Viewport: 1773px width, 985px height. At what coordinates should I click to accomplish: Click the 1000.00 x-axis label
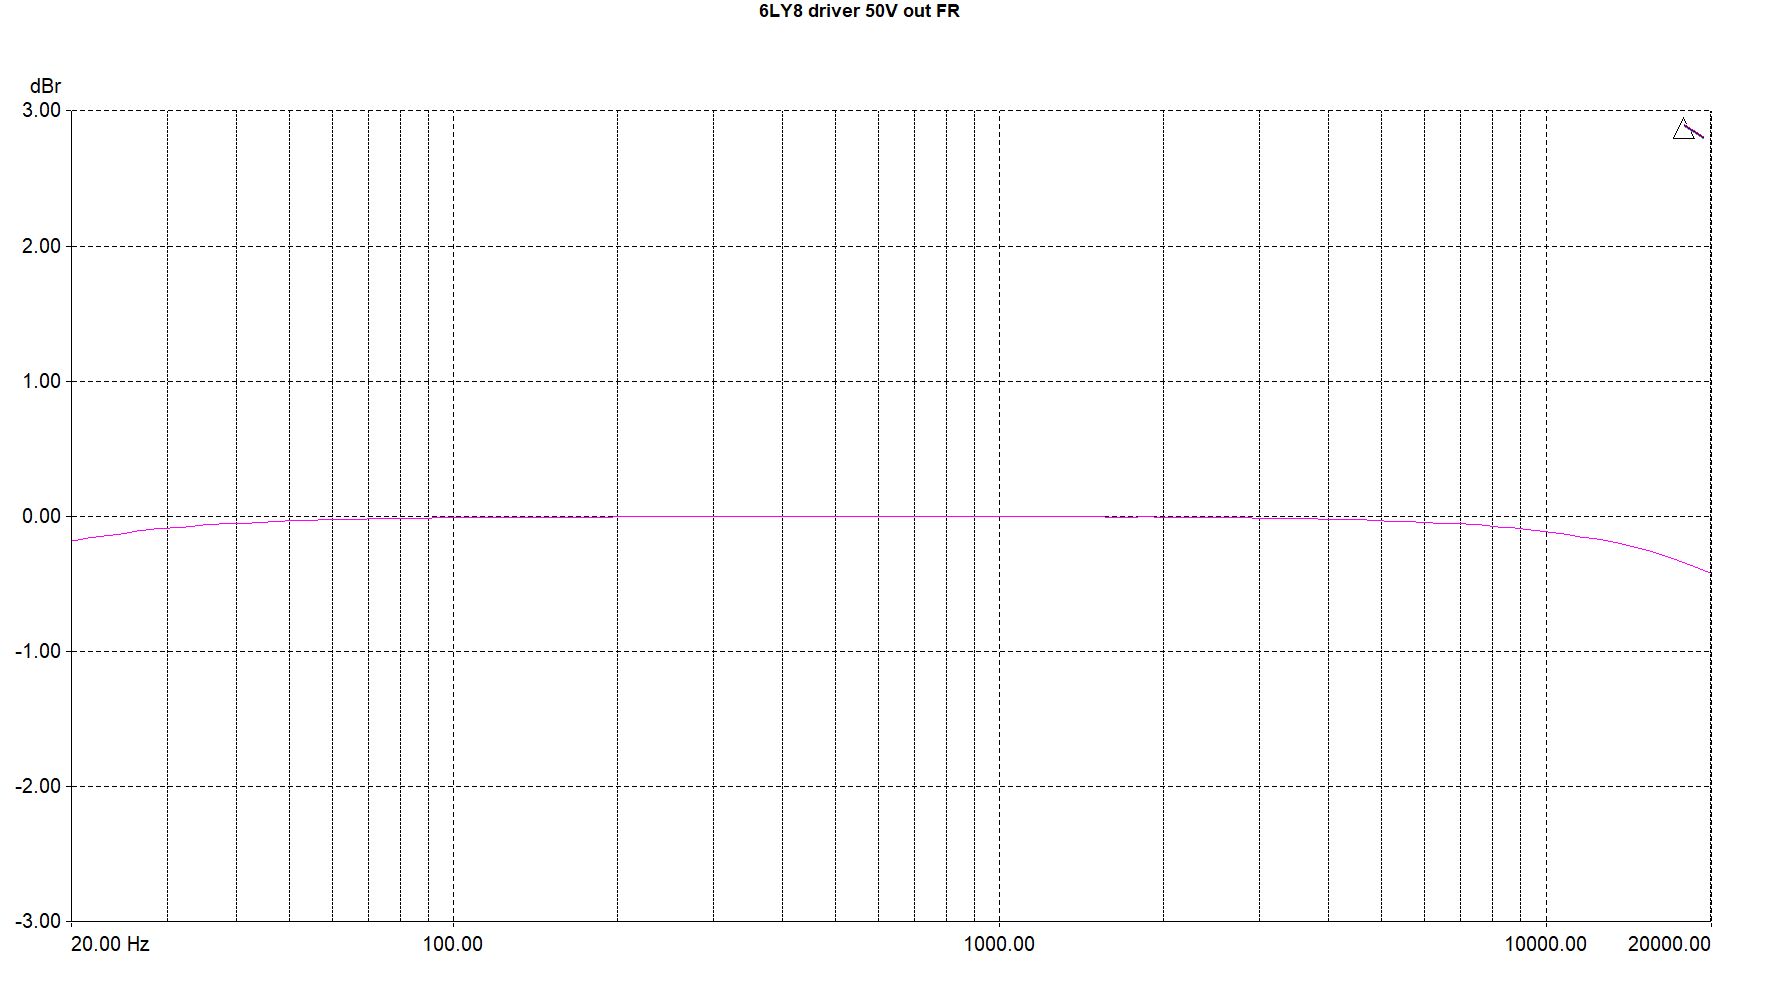pos(999,944)
